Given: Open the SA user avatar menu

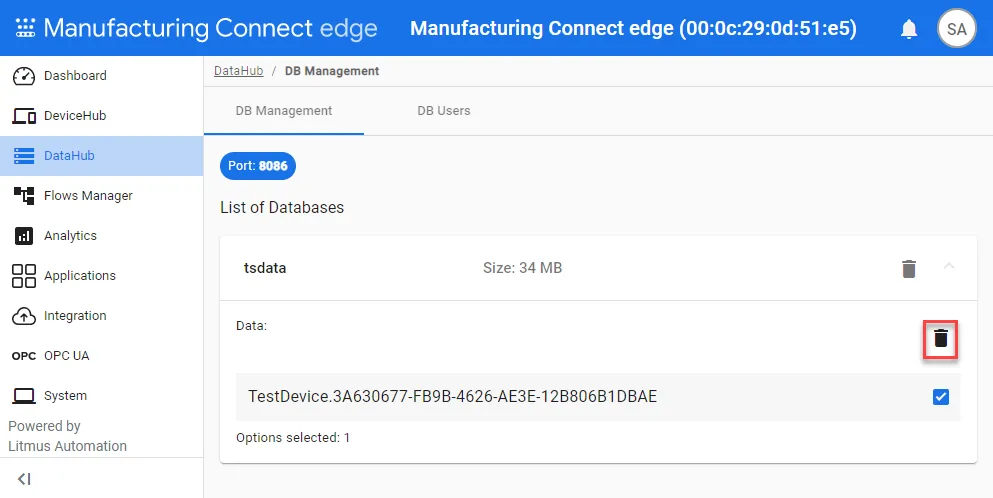Looking at the screenshot, I should point(956,29).
